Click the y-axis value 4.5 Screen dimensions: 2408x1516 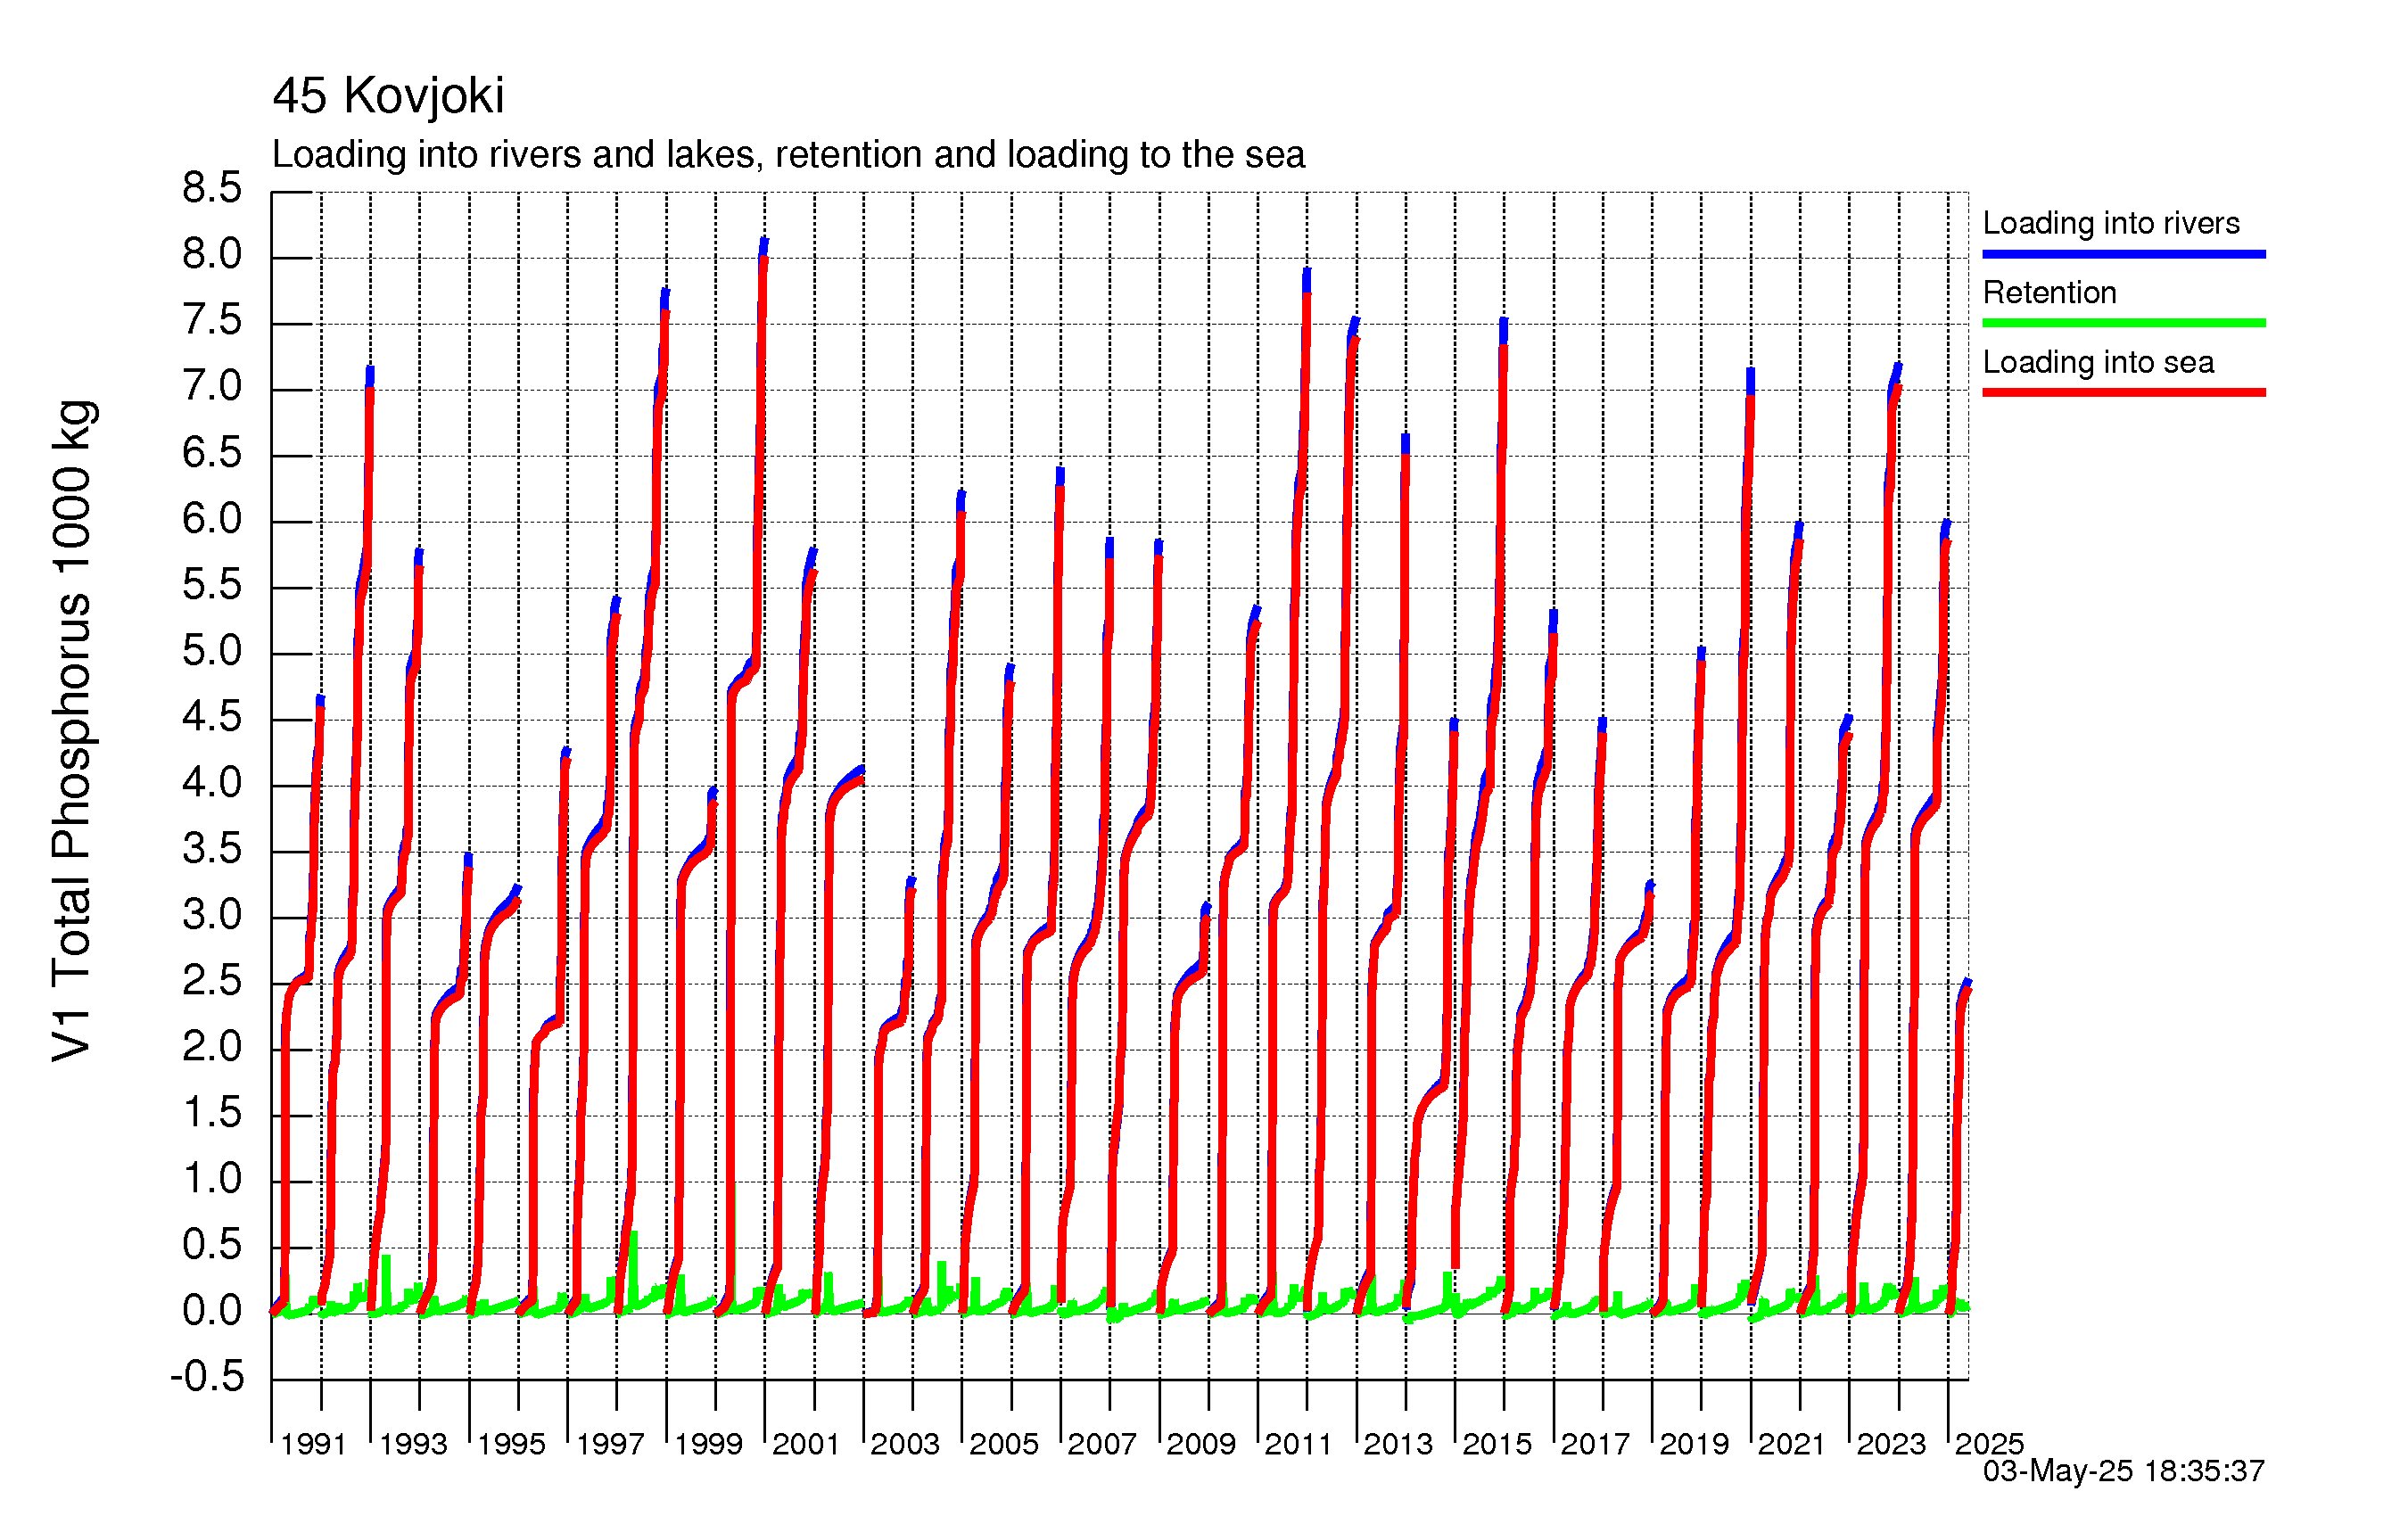pos(212,717)
